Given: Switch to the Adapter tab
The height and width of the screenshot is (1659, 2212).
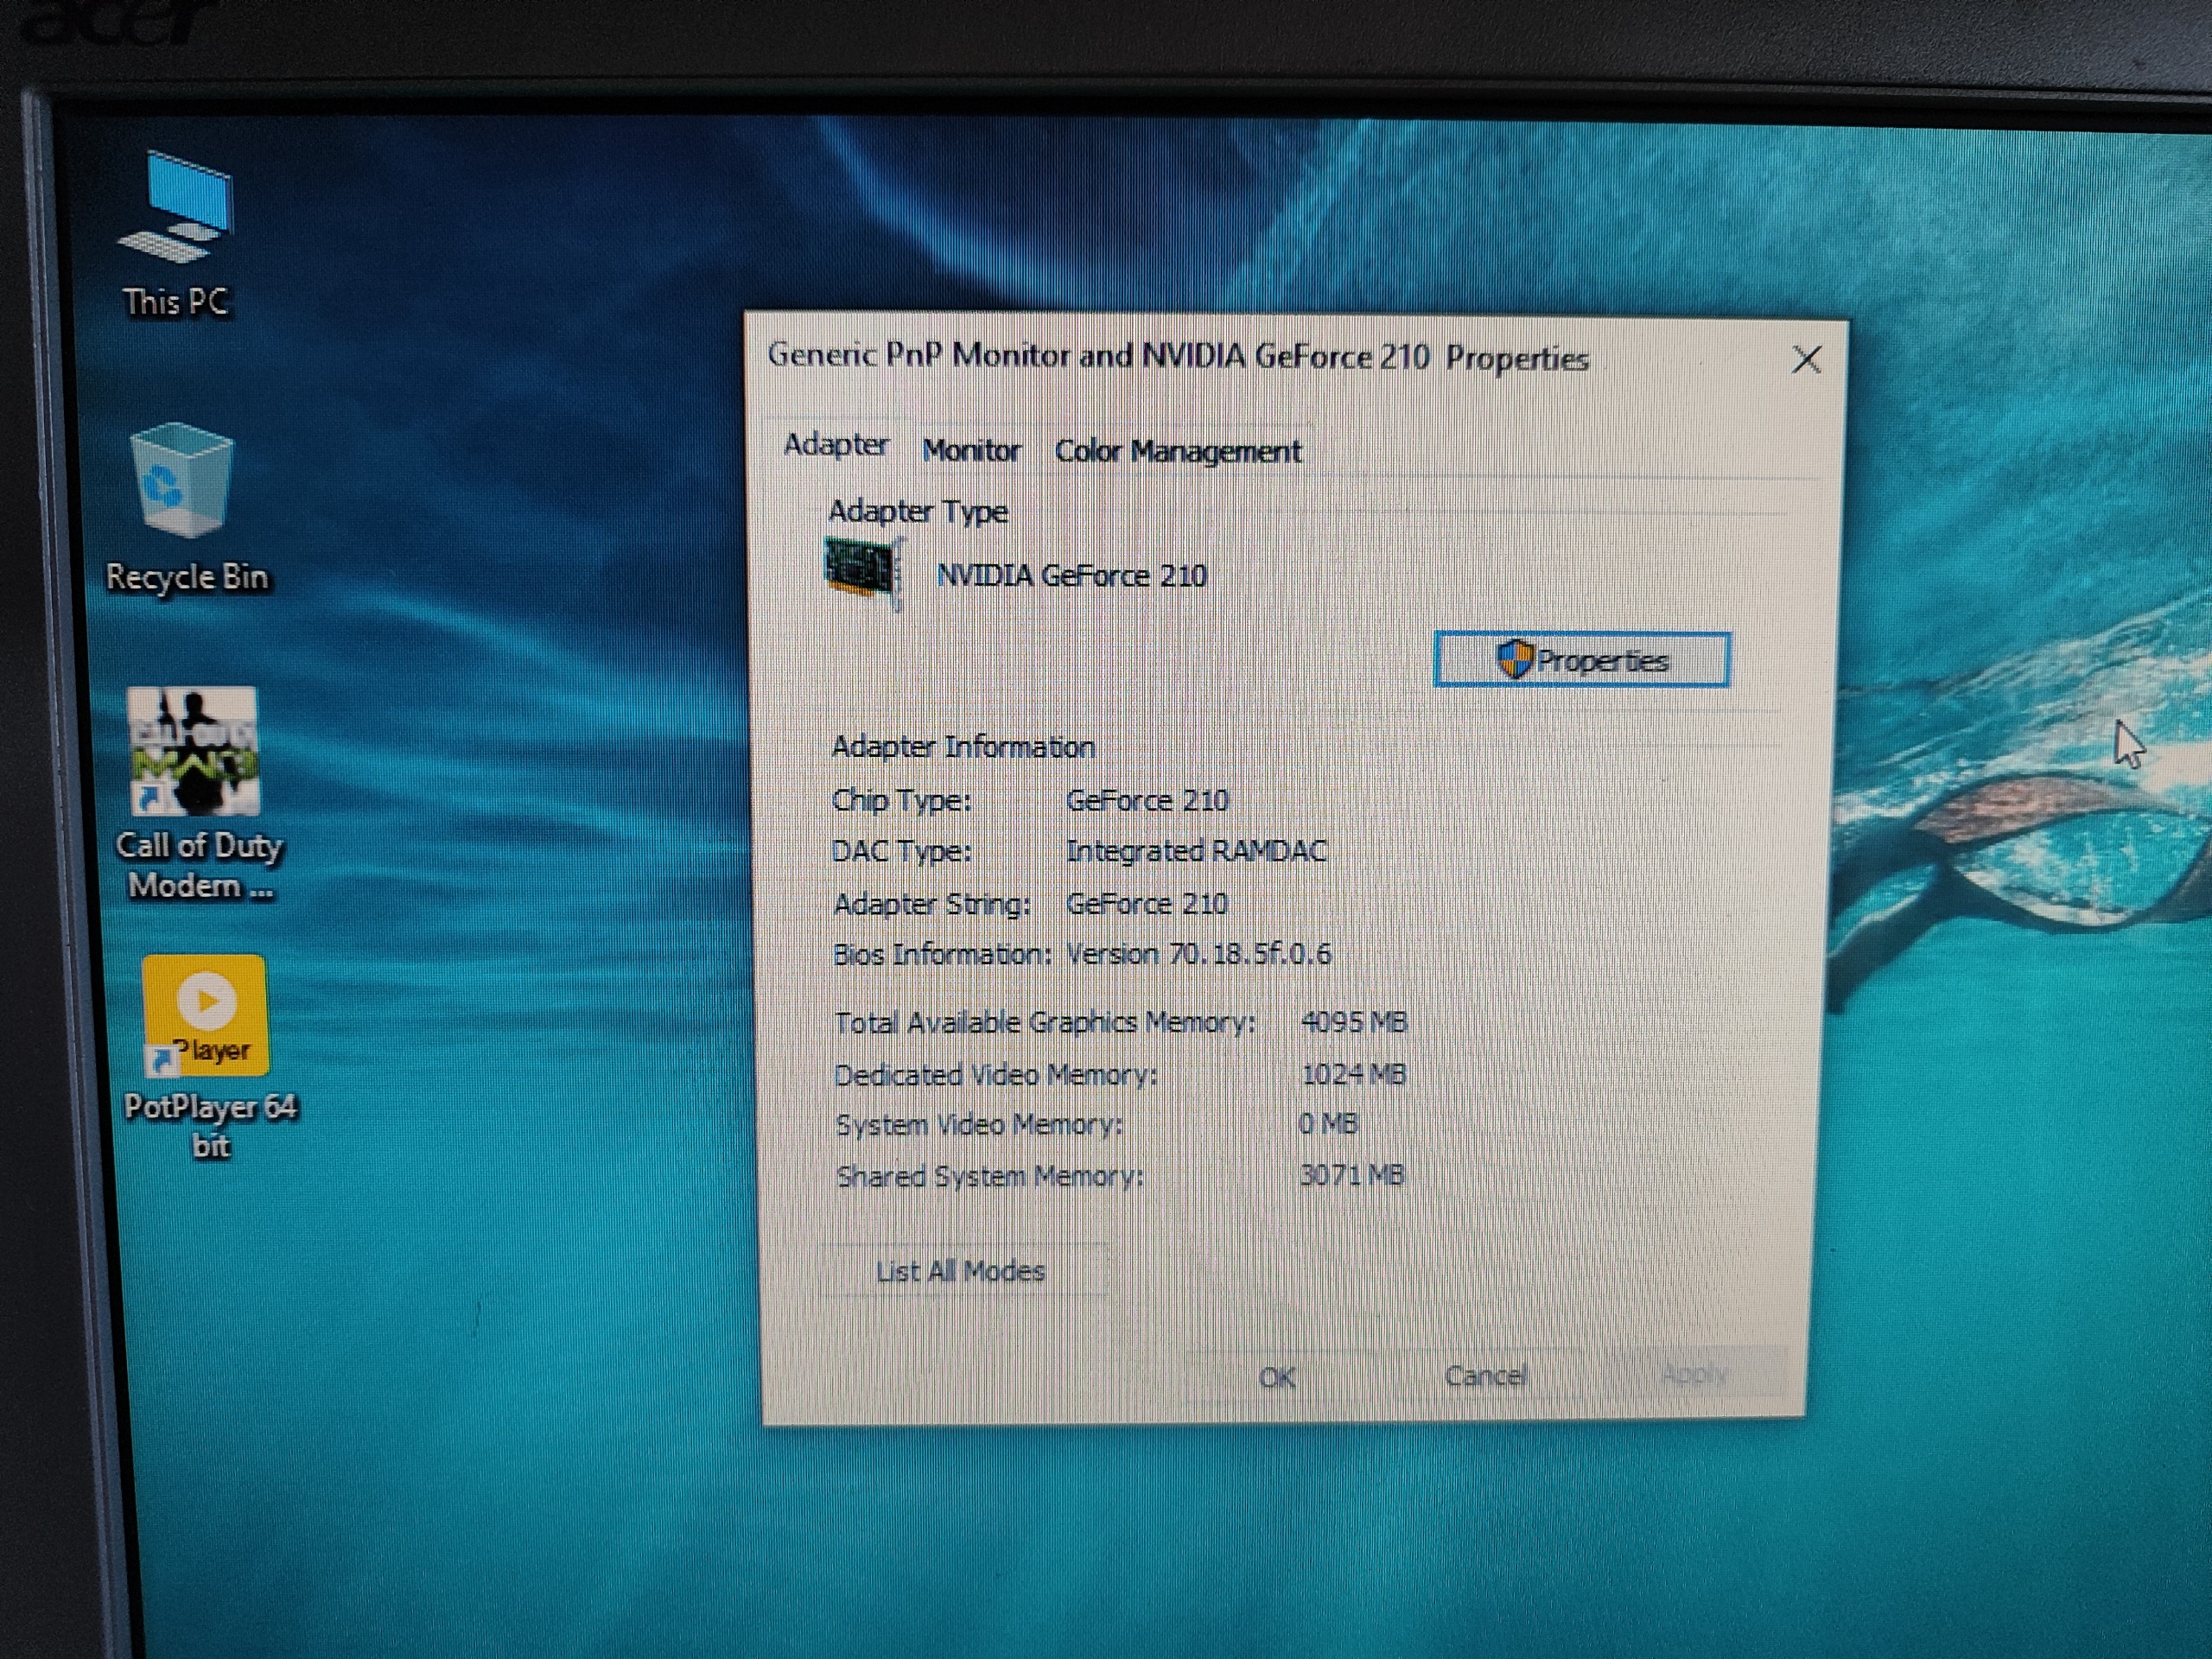Looking at the screenshot, I should pyautogui.click(x=835, y=445).
